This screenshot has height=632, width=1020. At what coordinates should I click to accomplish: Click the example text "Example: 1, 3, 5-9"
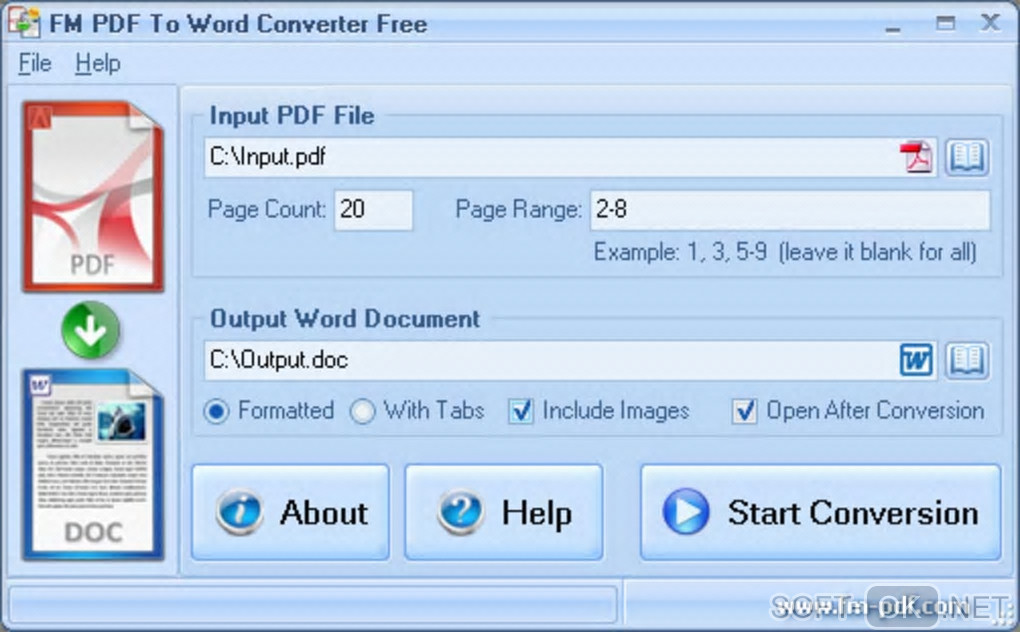(680, 252)
